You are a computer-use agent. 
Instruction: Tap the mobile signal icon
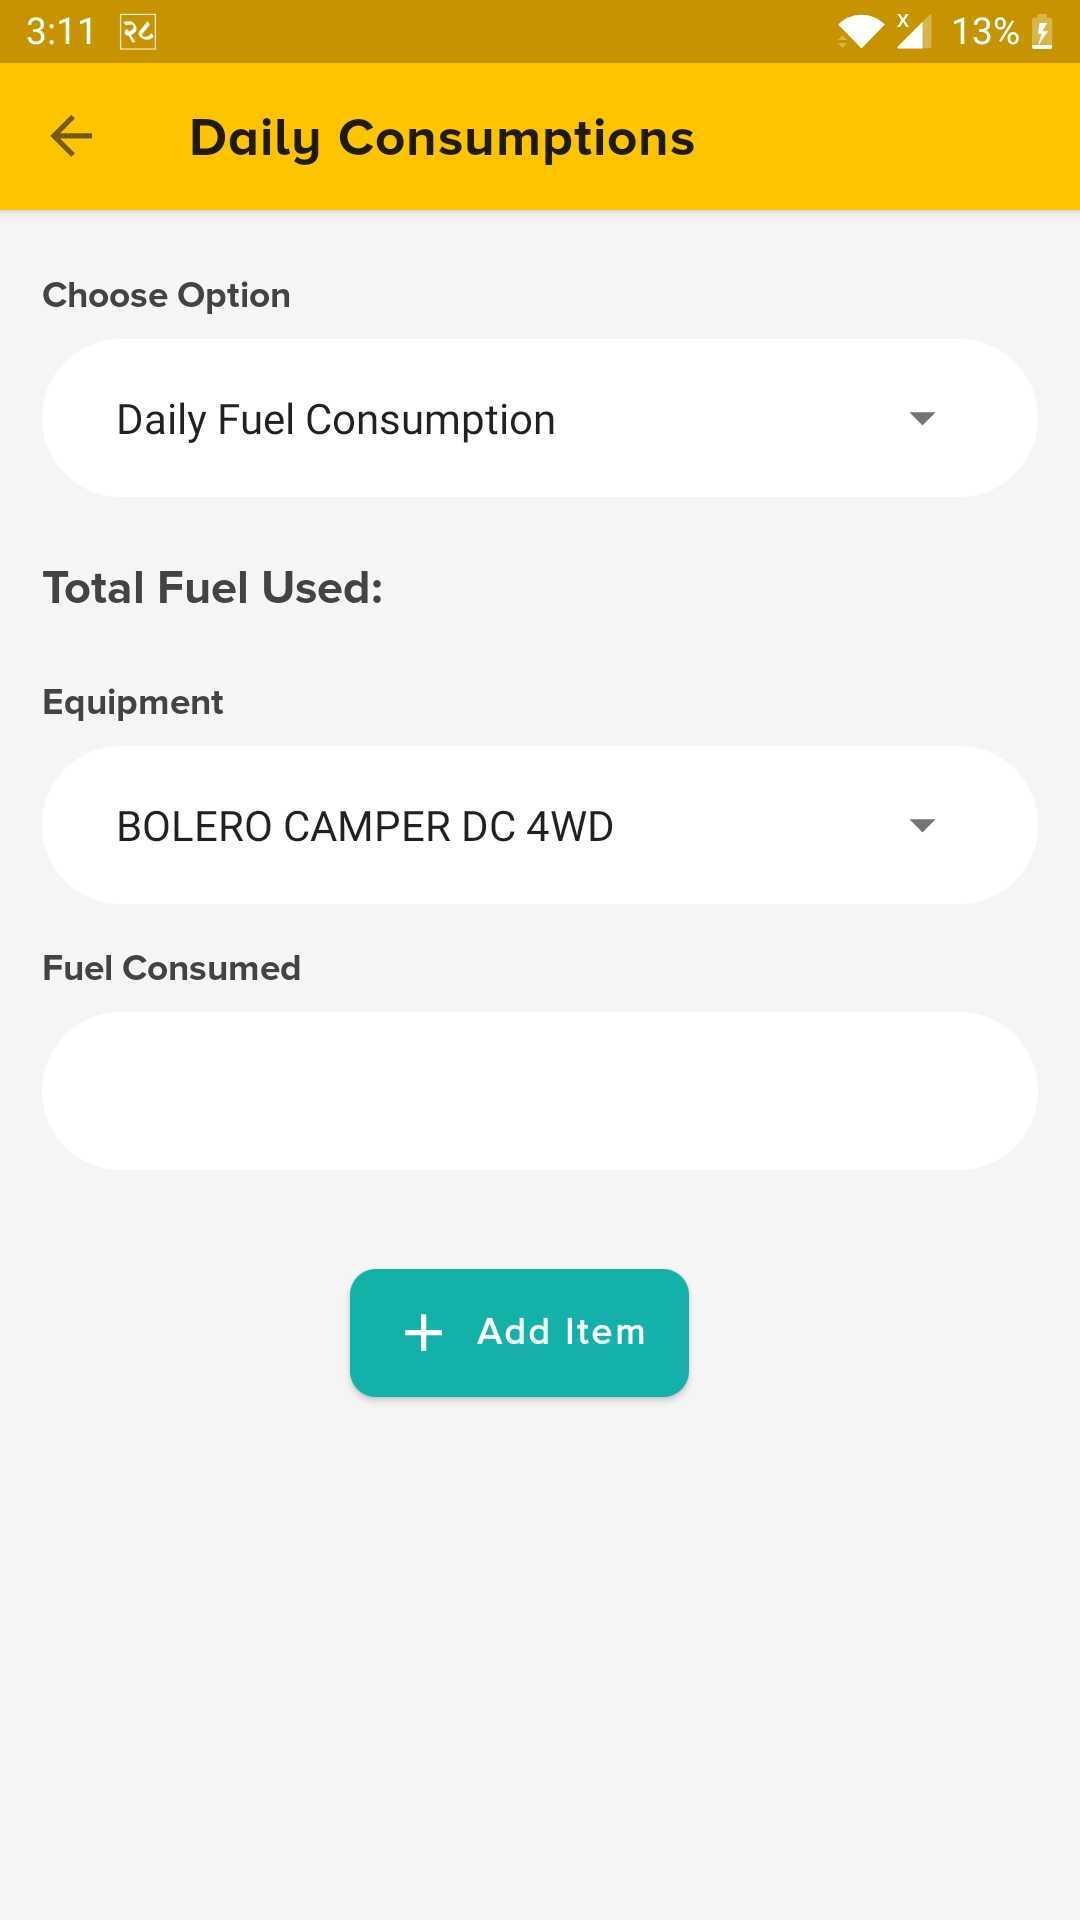(913, 31)
